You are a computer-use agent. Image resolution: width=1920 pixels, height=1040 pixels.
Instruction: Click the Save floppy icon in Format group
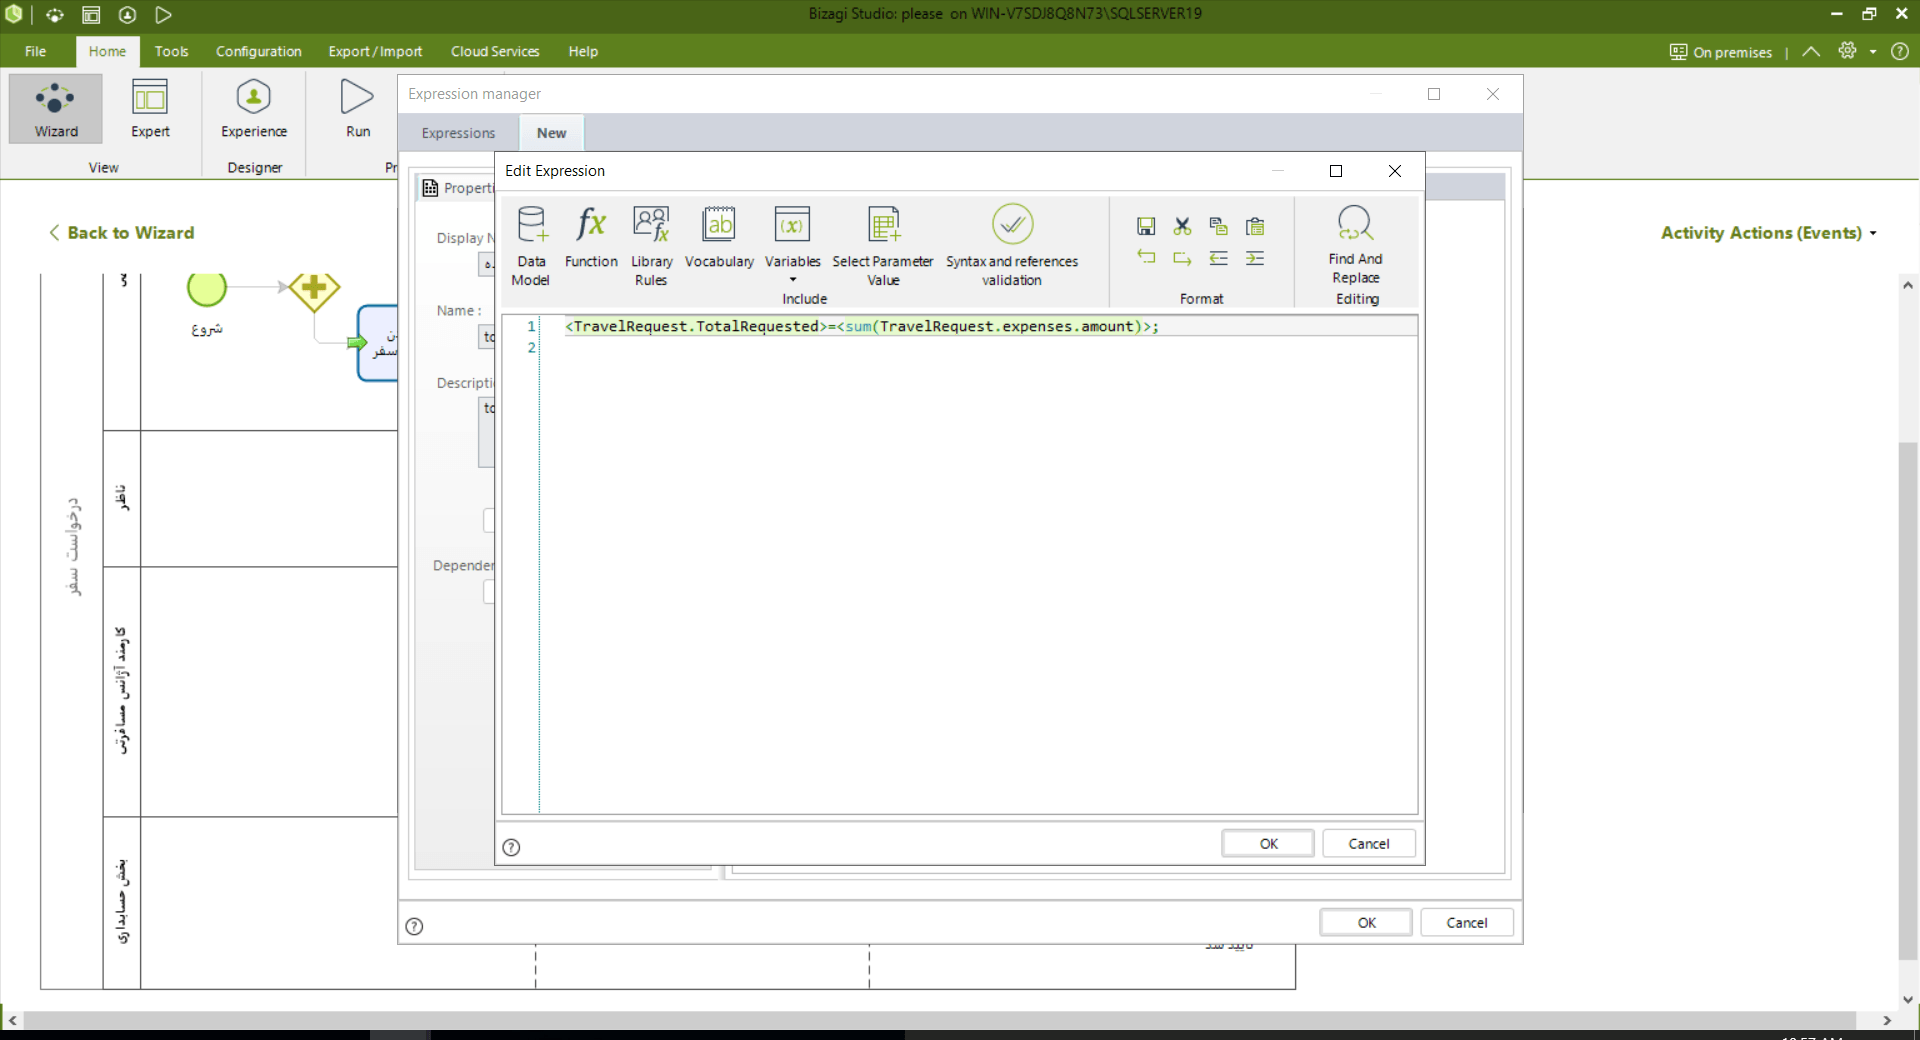point(1146,226)
